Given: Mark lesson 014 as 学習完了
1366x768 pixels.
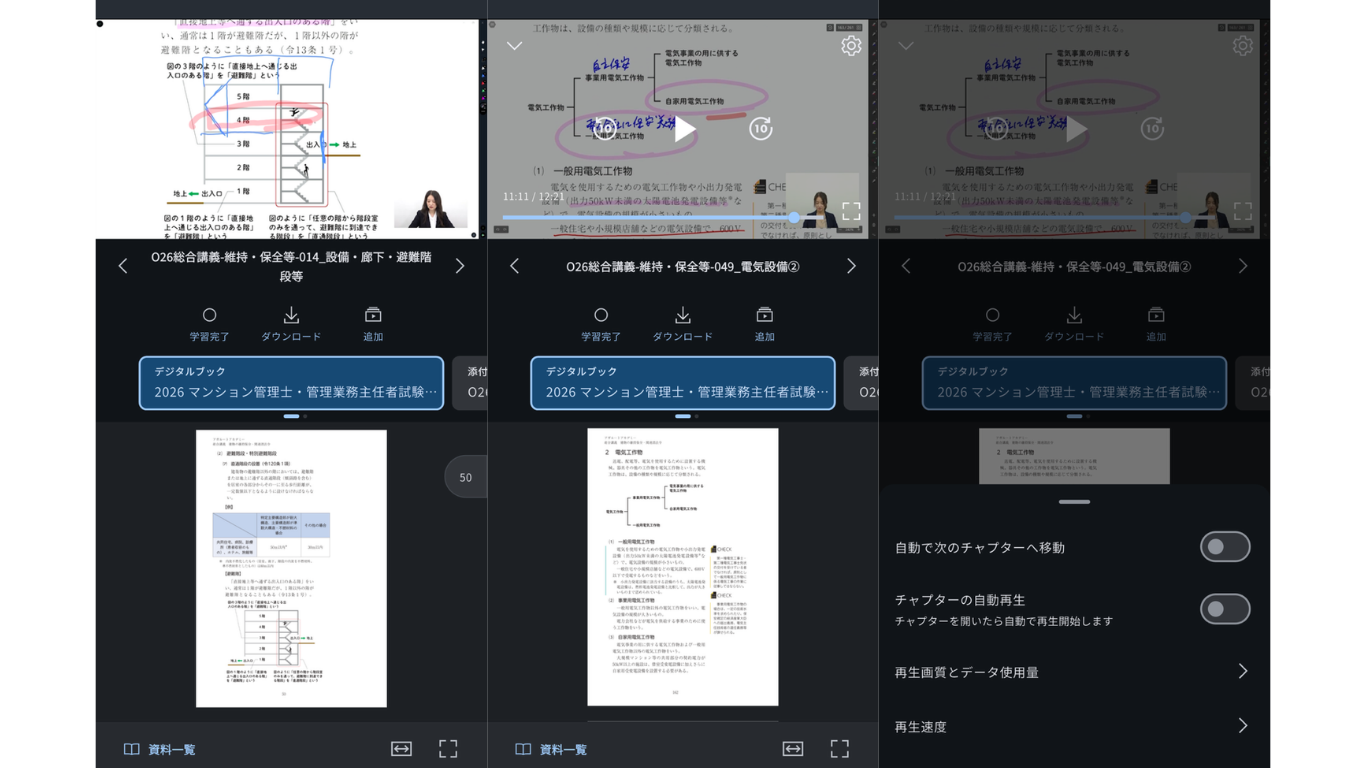Looking at the screenshot, I should coord(209,324).
